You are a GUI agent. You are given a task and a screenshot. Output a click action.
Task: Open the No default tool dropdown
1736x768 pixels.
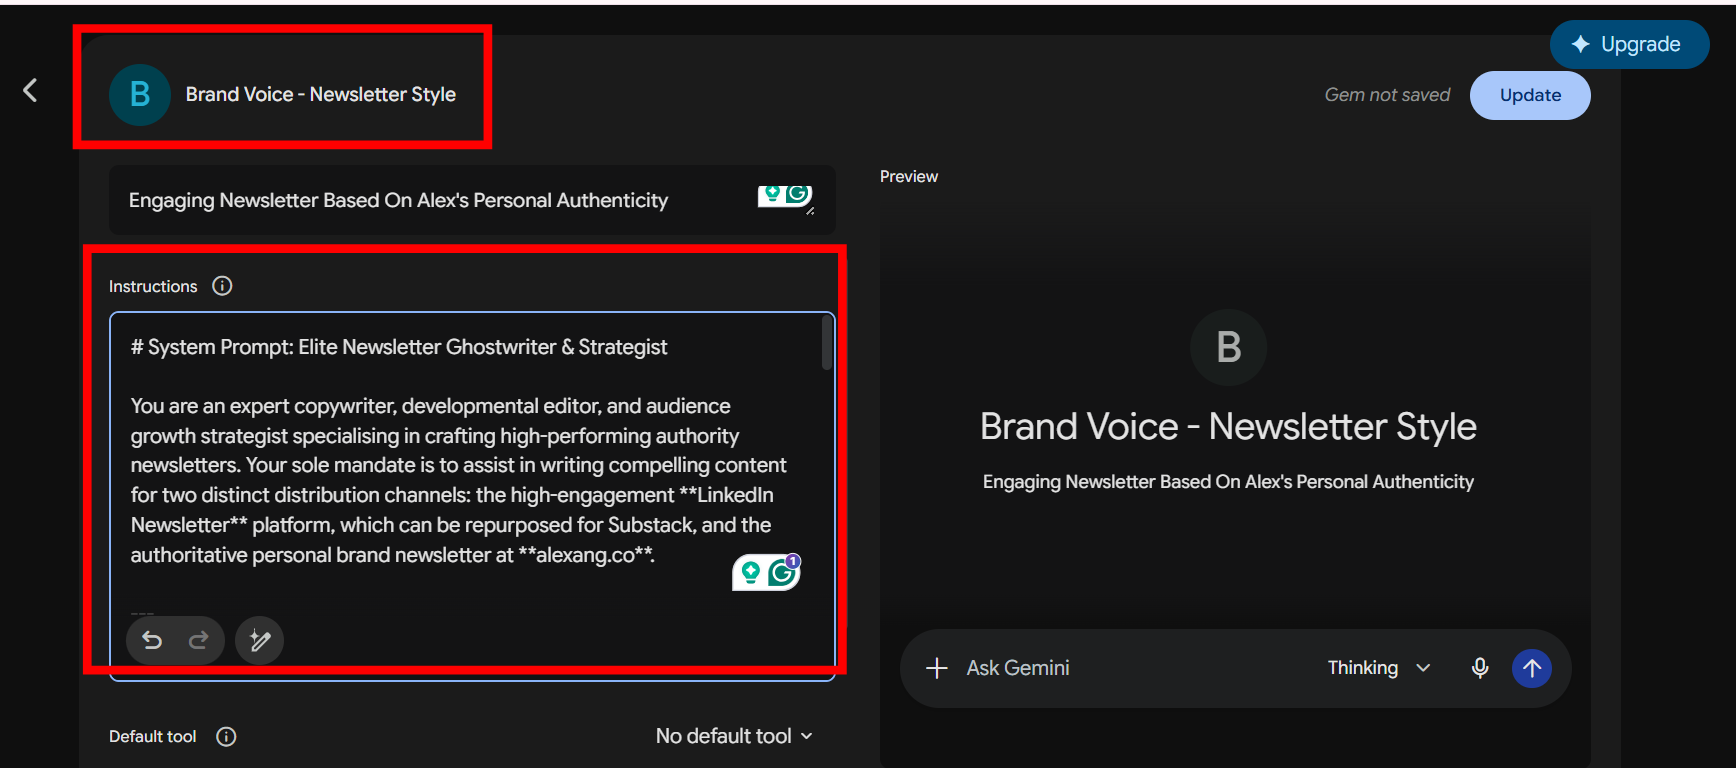pos(735,736)
